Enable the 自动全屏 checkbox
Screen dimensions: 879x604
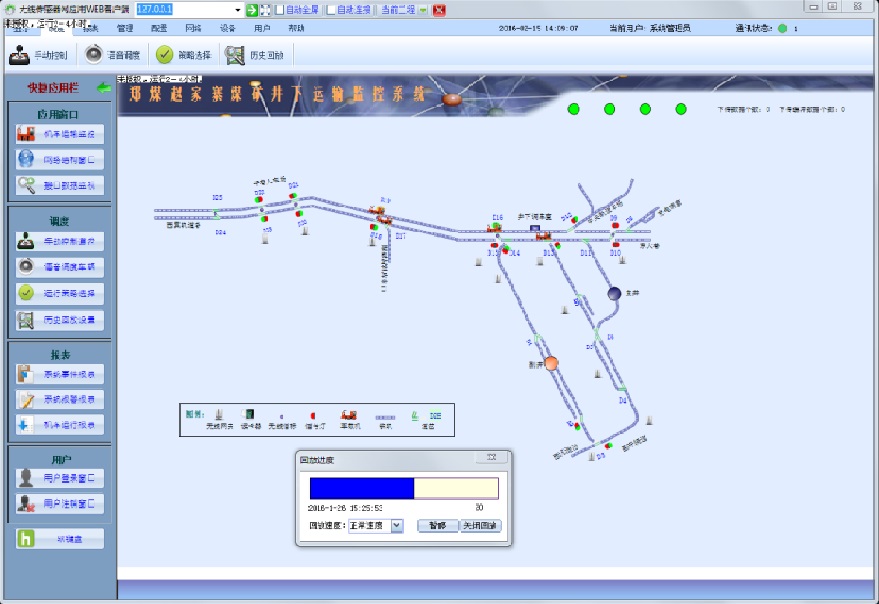(280, 9)
